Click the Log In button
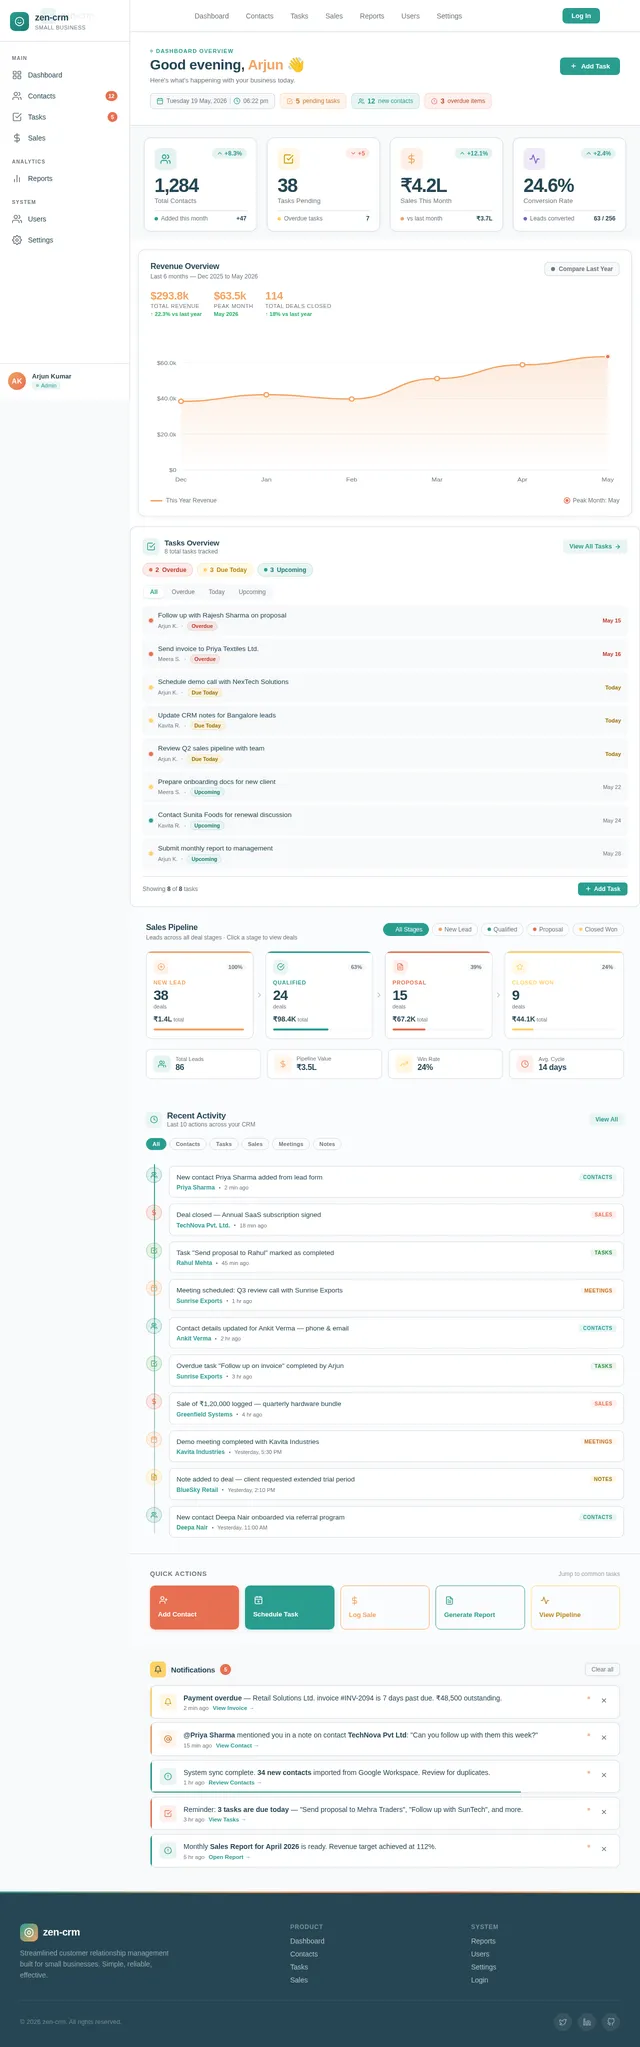This screenshot has width=640, height=2047. [581, 15]
